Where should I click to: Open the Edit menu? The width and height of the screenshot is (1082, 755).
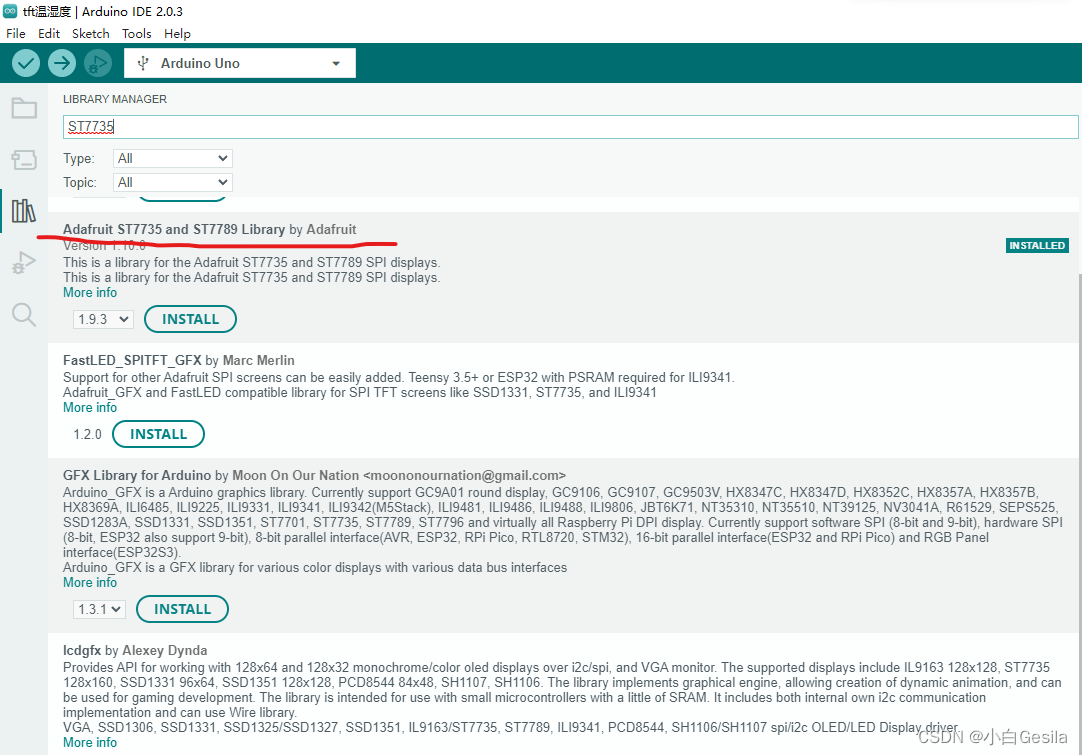pyautogui.click(x=48, y=34)
